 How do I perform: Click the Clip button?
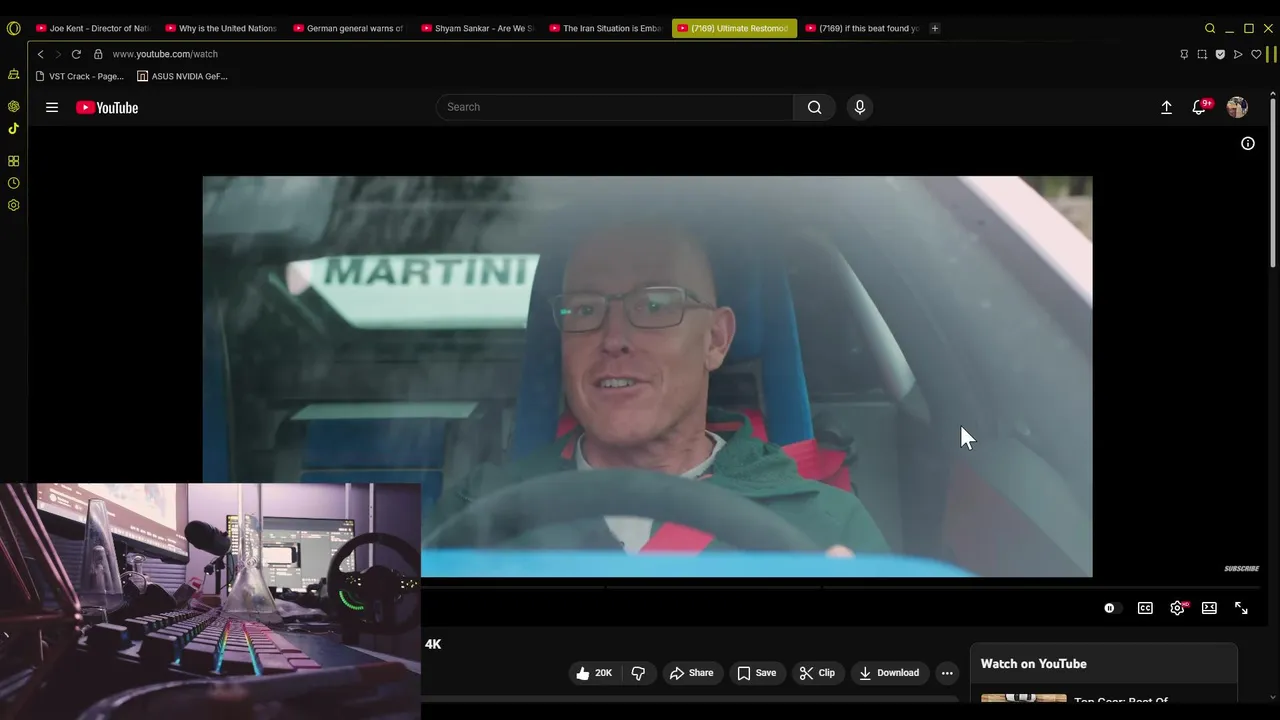pos(817,673)
